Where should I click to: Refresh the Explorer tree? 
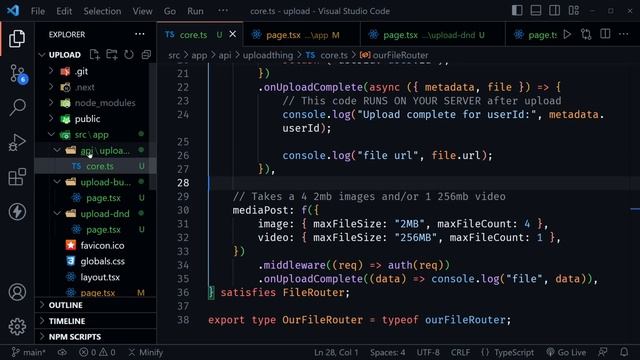pos(129,54)
